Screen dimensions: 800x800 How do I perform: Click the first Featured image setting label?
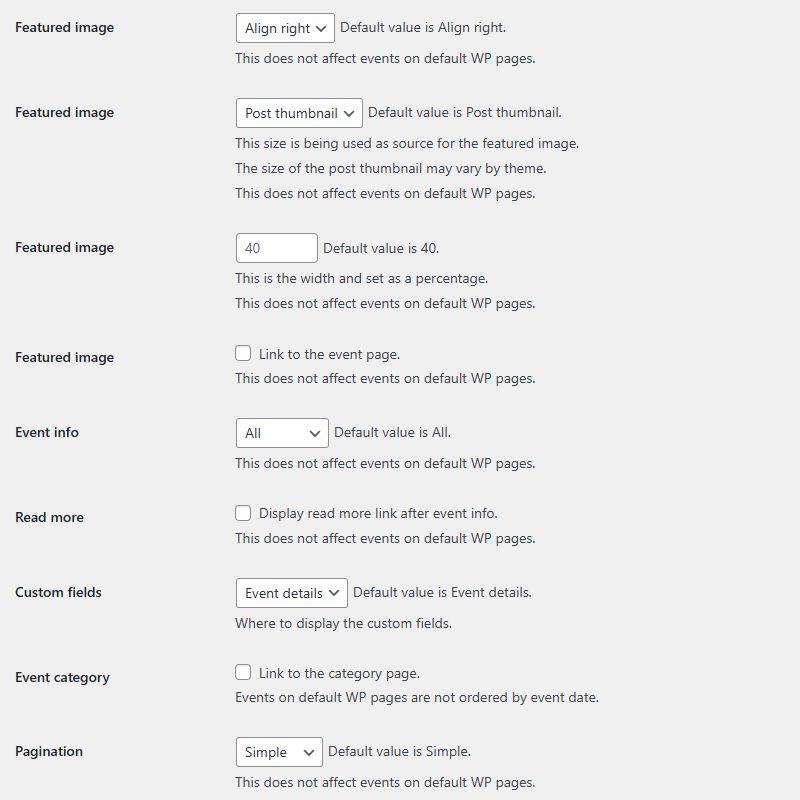[64, 27]
